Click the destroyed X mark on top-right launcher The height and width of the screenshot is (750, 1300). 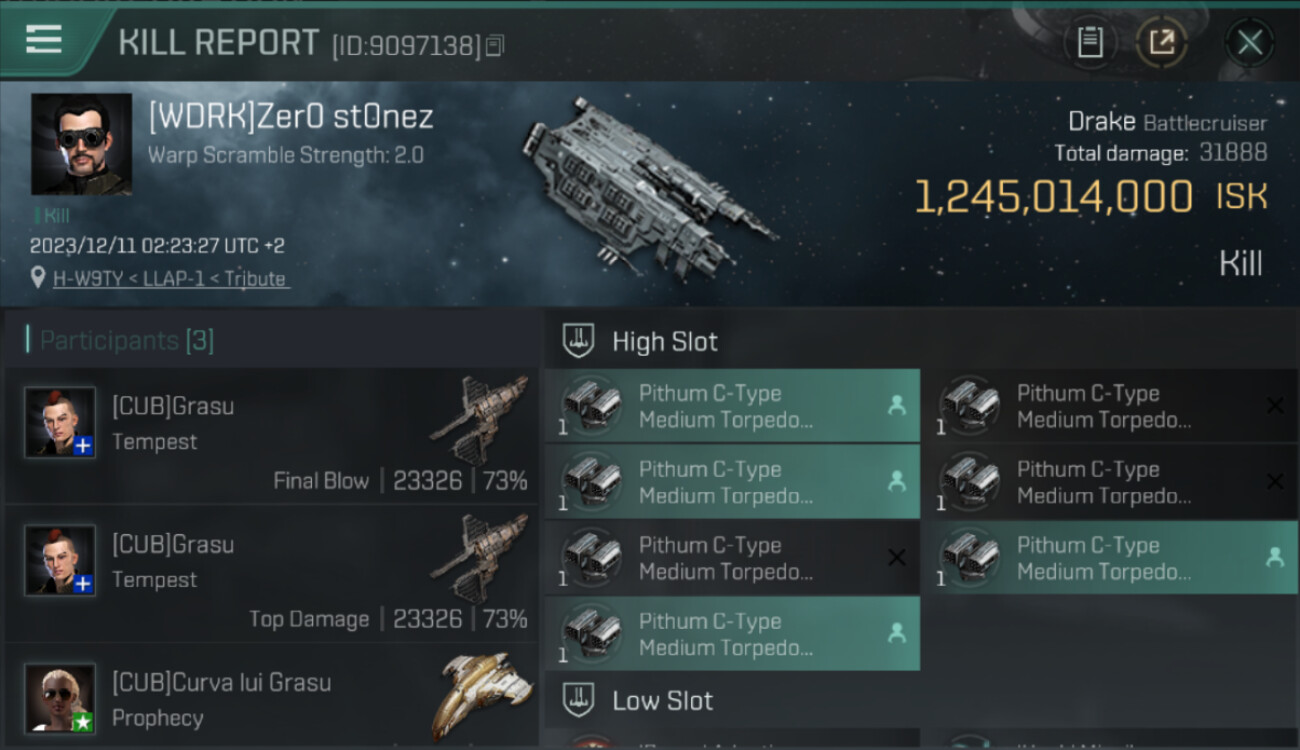tap(1275, 405)
